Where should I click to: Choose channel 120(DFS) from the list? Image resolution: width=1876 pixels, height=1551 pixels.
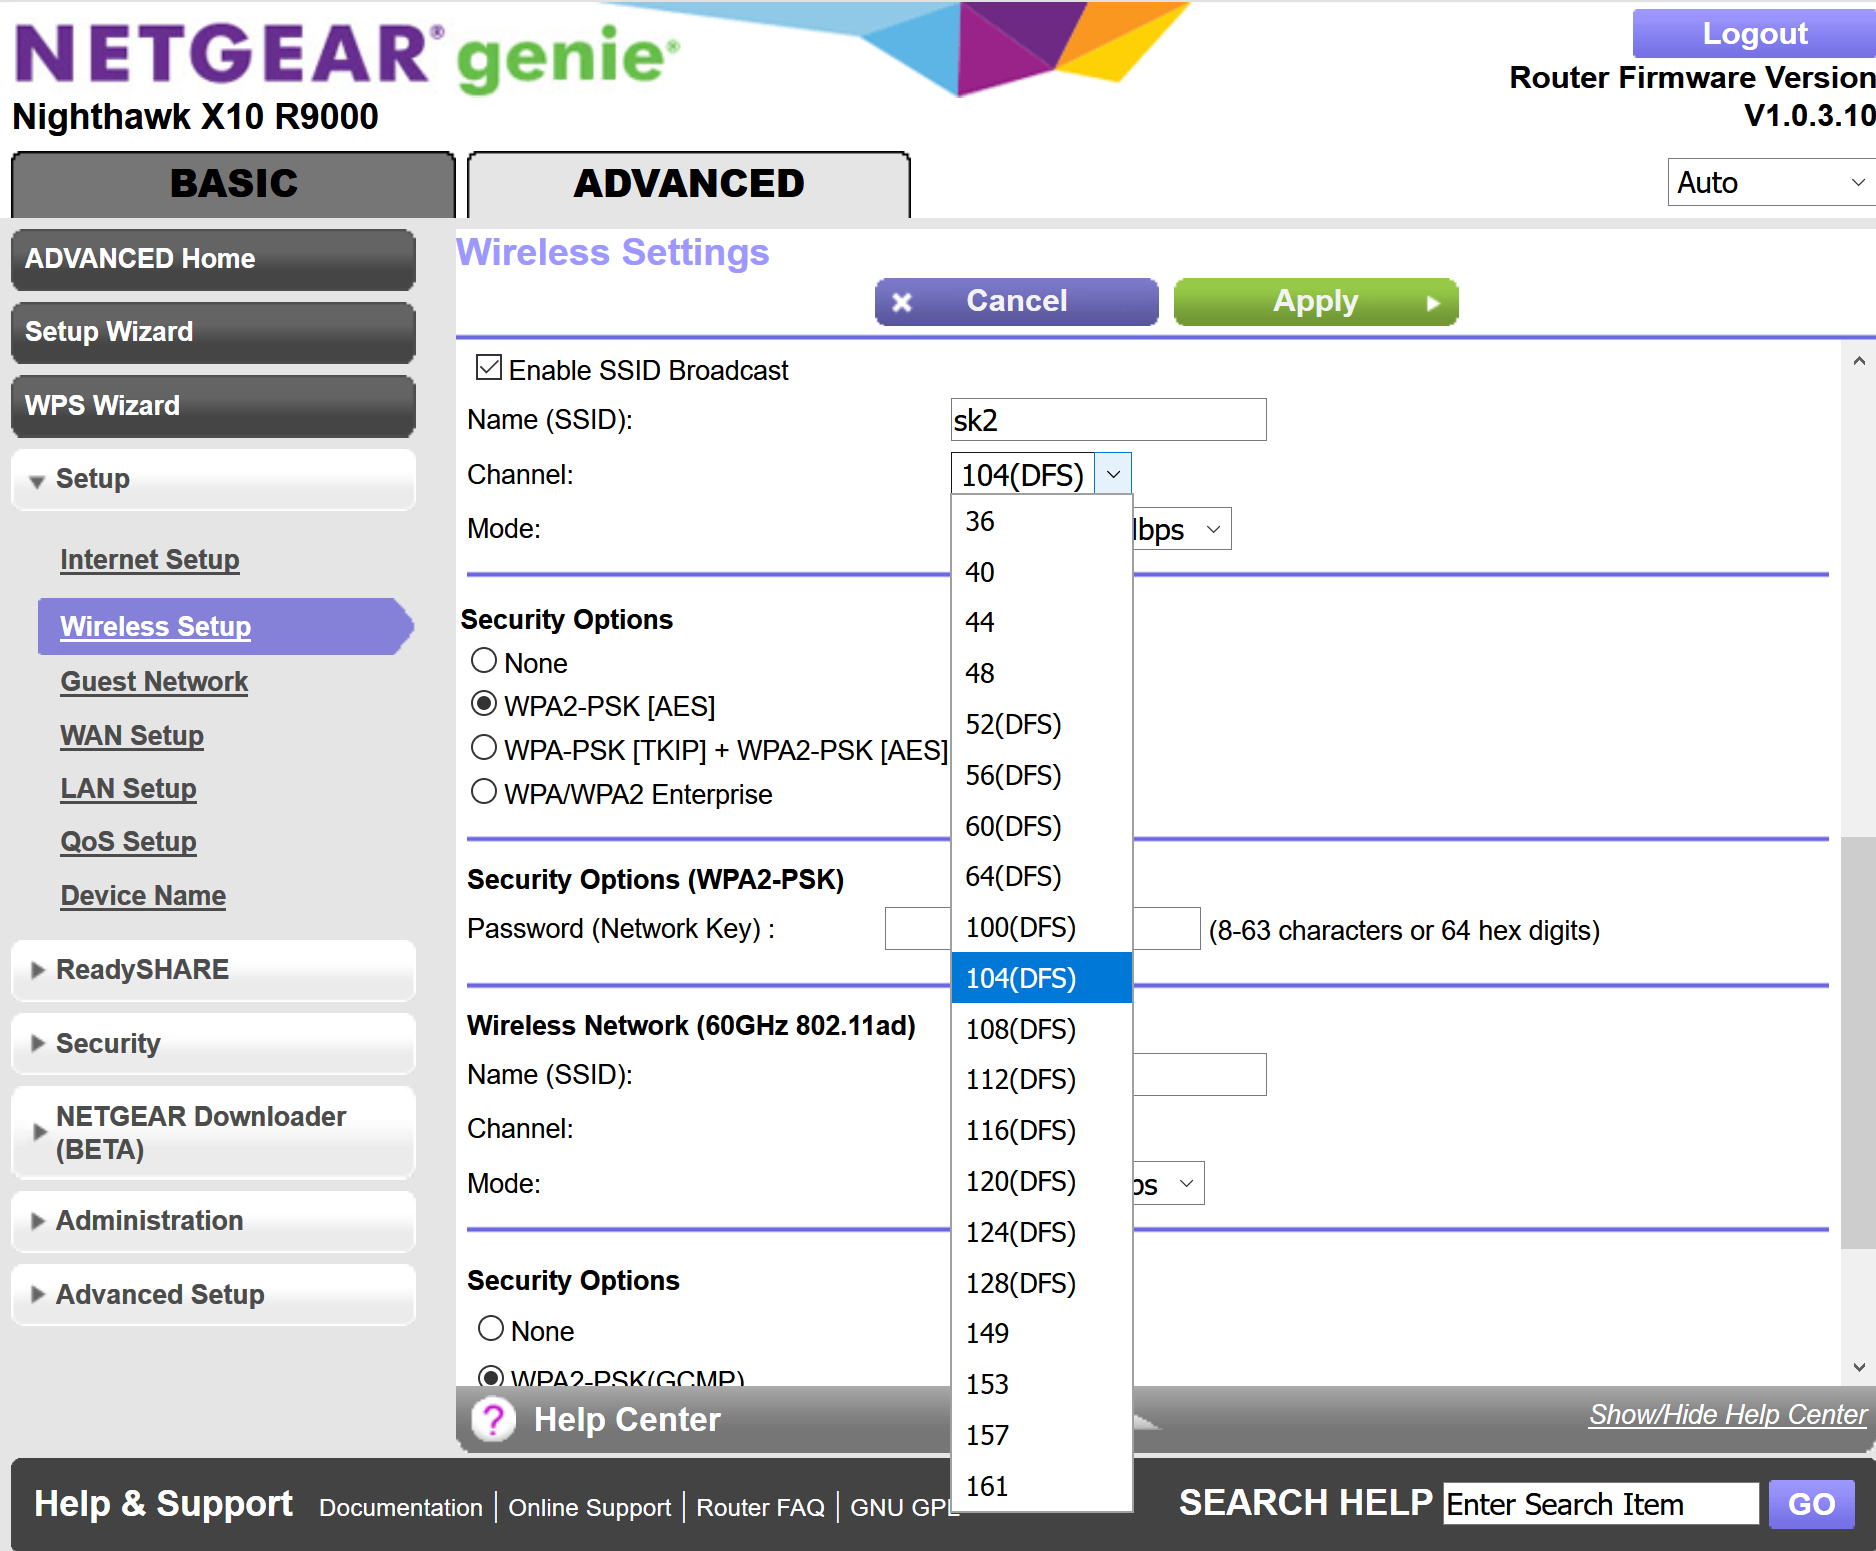[x=1041, y=1181]
